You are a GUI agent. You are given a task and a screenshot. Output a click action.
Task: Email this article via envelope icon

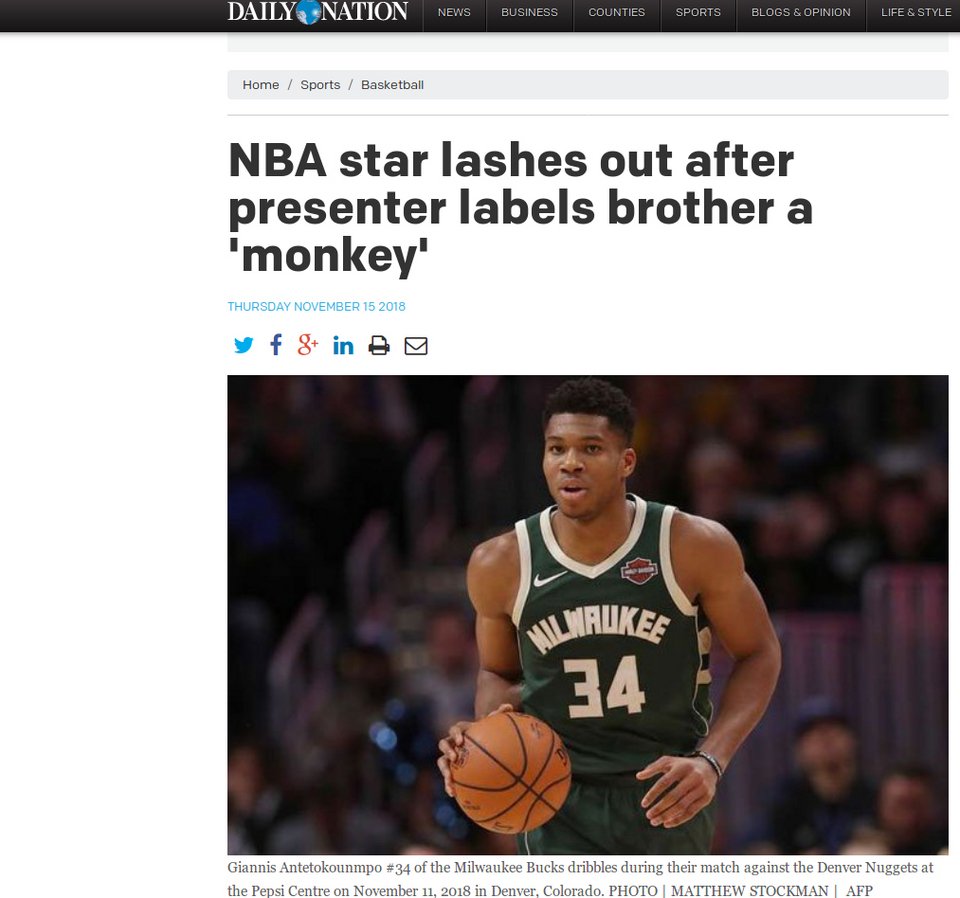[416, 346]
